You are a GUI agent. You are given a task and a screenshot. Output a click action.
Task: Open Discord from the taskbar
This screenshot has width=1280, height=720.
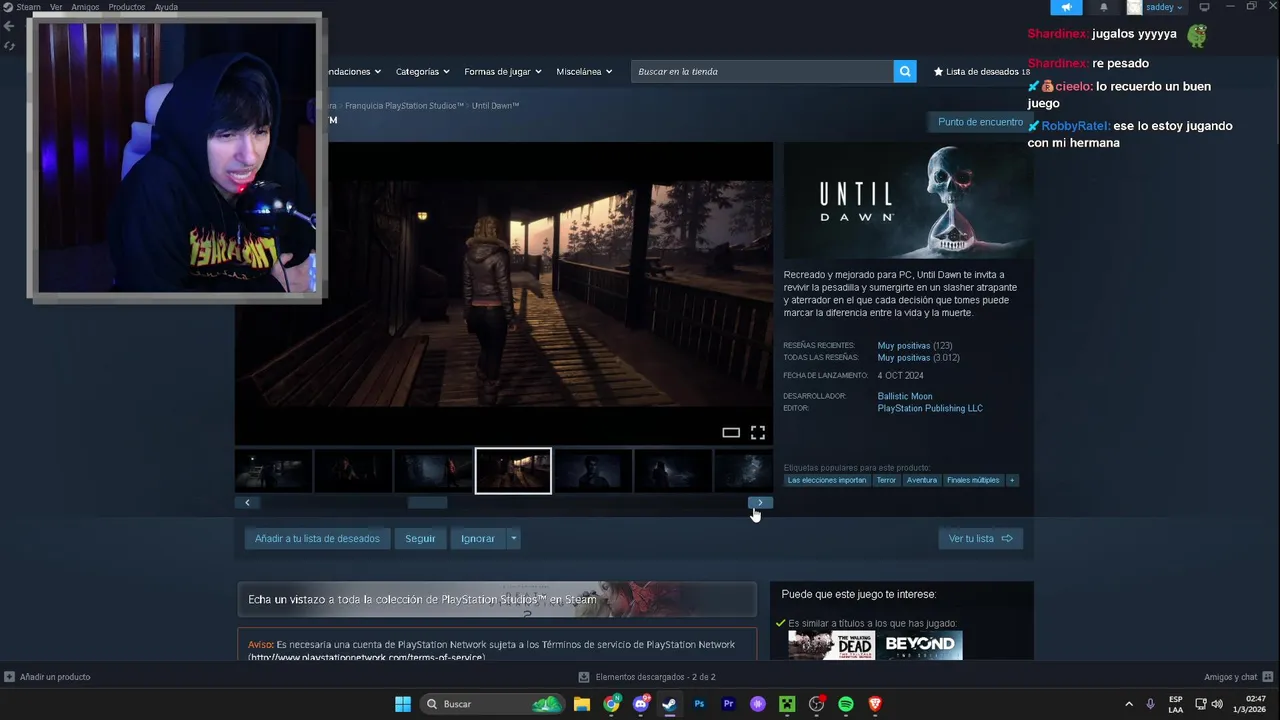pyautogui.click(x=641, y=704)
